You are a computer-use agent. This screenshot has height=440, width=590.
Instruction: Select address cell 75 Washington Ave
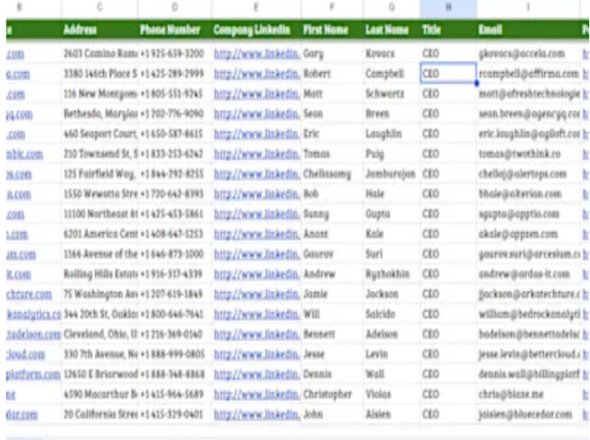tap(99, 294)
